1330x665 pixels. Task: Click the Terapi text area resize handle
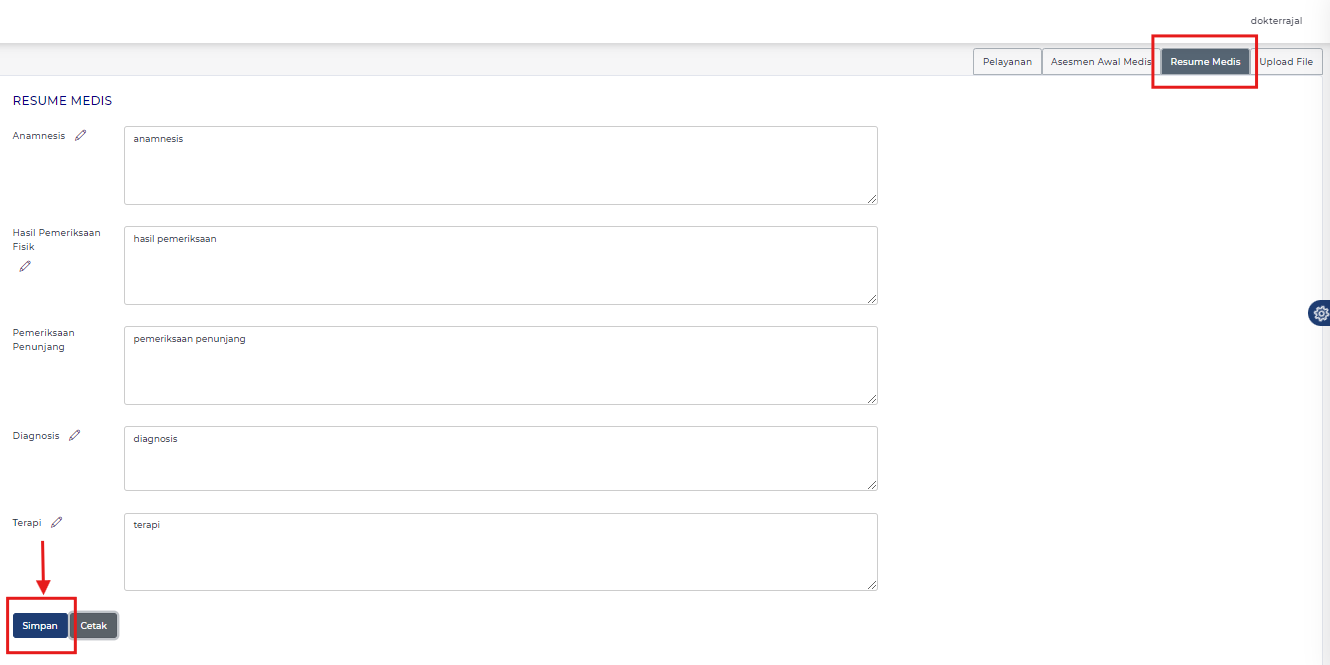click(x=872, y=585)
